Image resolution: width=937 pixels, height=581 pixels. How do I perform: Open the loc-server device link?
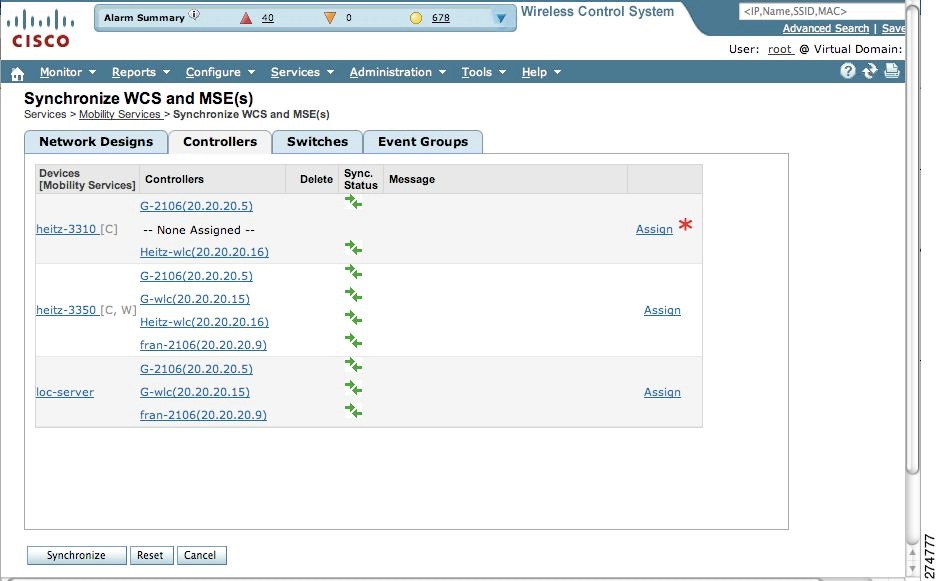[65, 392]
